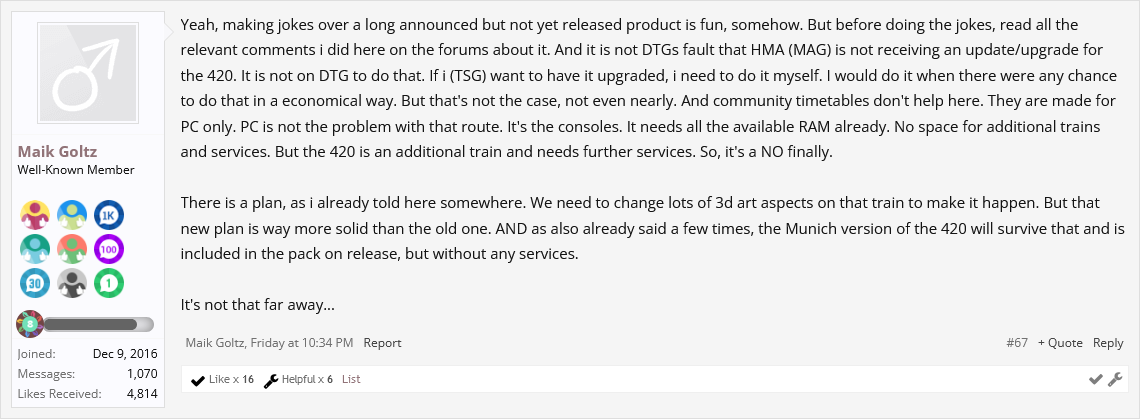Click the user level progress bar
This screenshot has height=419, width=1140.
click(98, 324)
